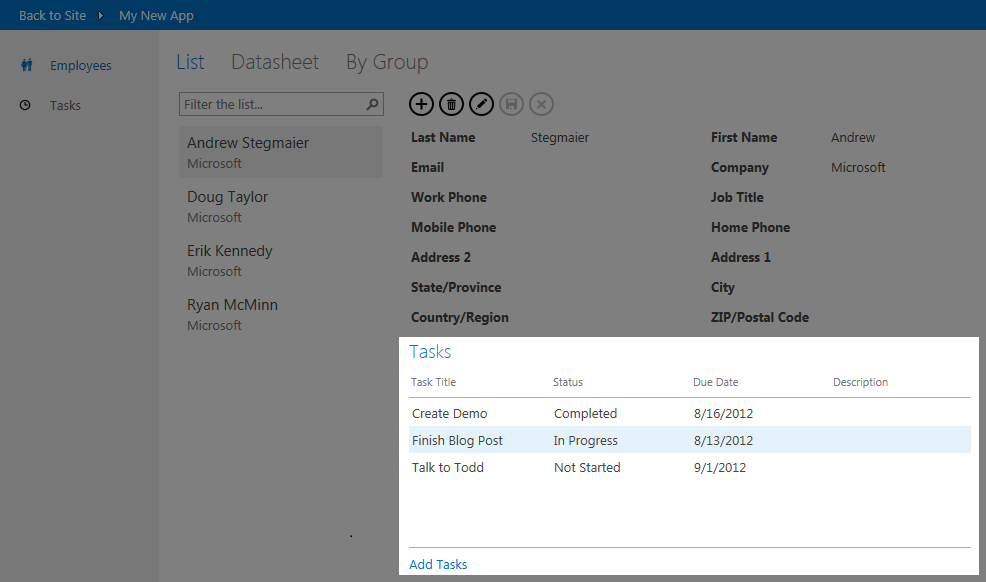The width and height of the screenshot is (986, 582).
Task: Select the List view tab
Action: 190,62
